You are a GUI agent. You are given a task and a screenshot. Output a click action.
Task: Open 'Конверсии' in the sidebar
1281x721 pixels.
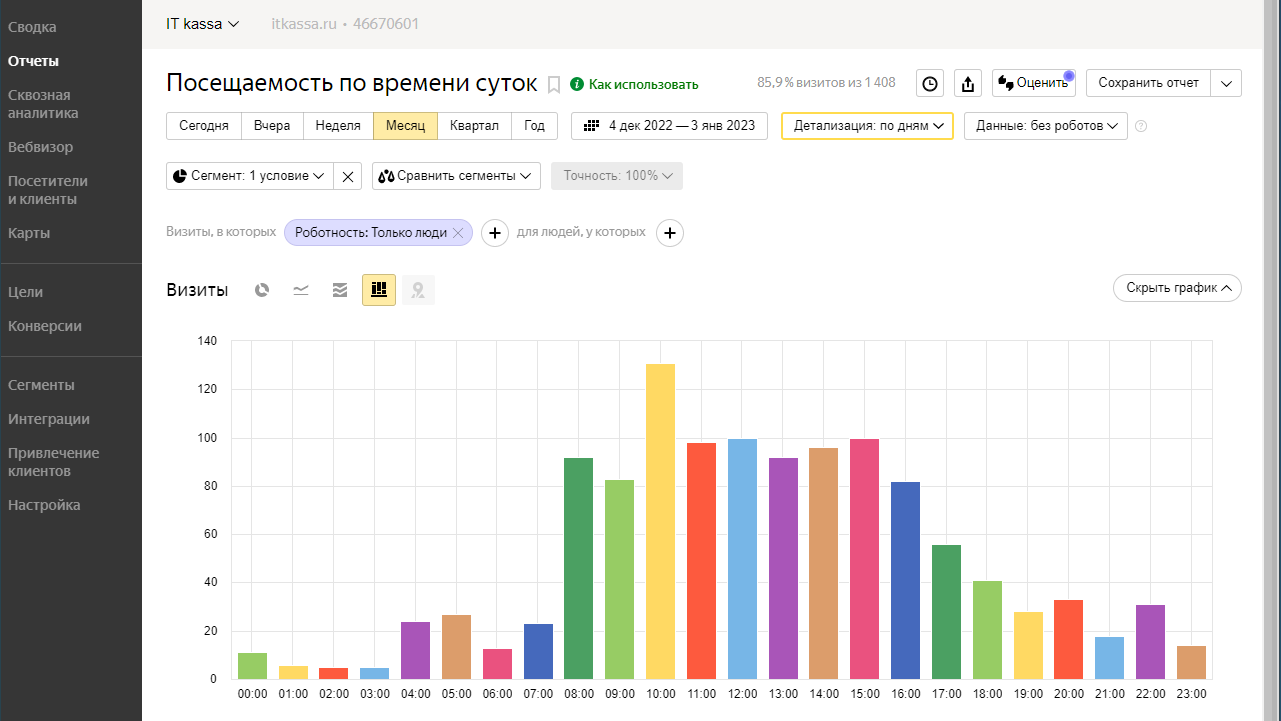pos(45,326)
